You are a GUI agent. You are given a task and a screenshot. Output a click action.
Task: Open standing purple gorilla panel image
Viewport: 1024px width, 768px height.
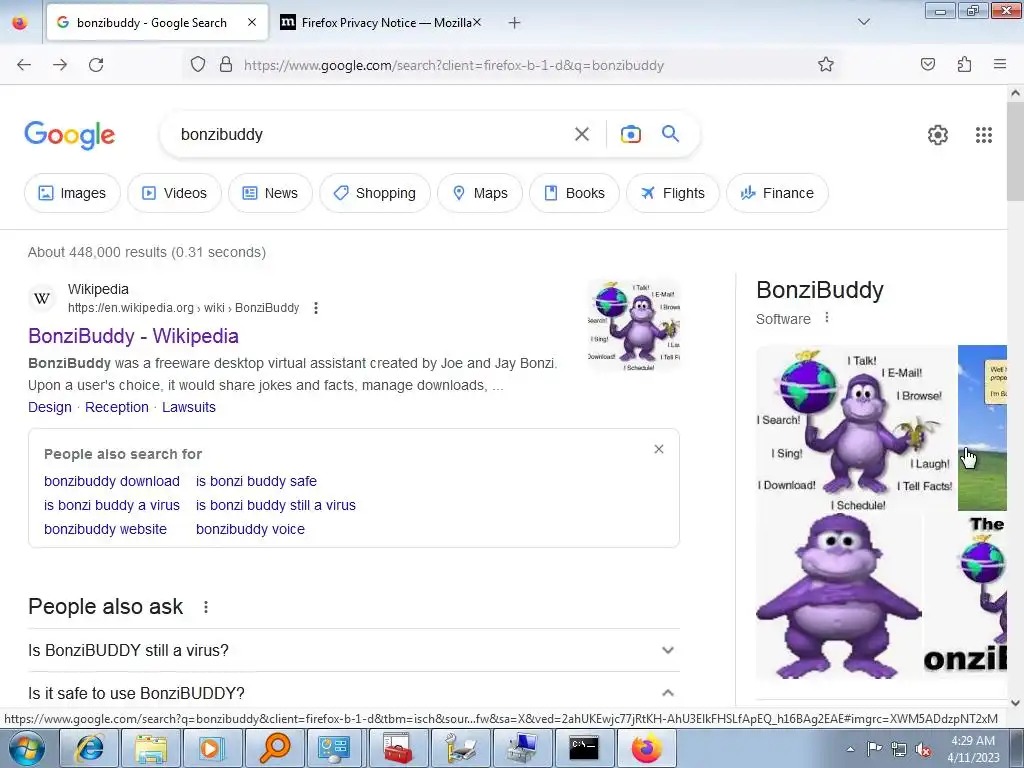[x=839, y=596]
